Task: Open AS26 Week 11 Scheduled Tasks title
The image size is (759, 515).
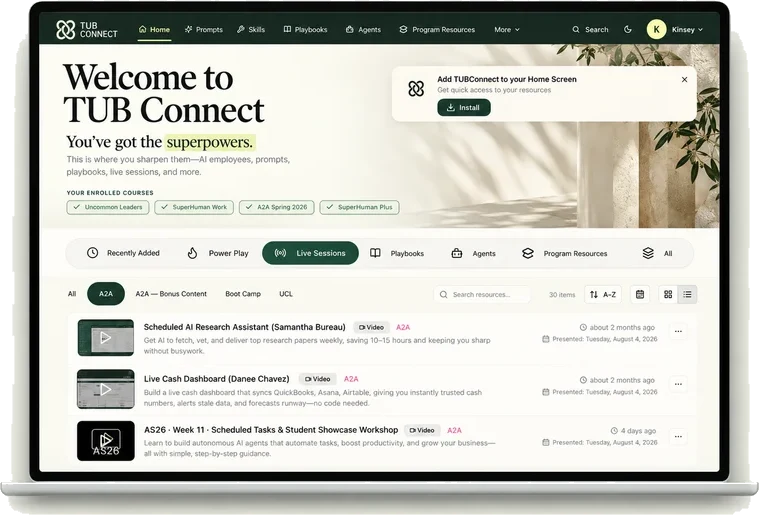Action: (271, 430)
